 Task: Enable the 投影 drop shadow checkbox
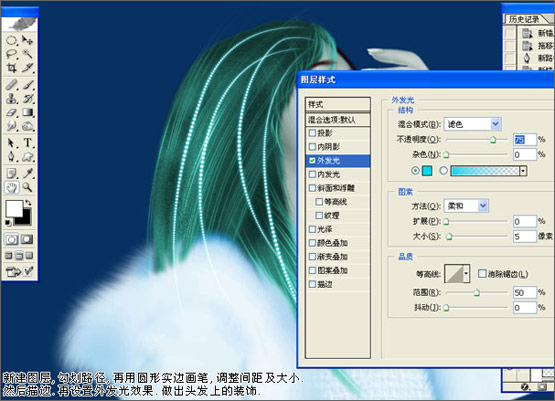(x=312, y=133)
